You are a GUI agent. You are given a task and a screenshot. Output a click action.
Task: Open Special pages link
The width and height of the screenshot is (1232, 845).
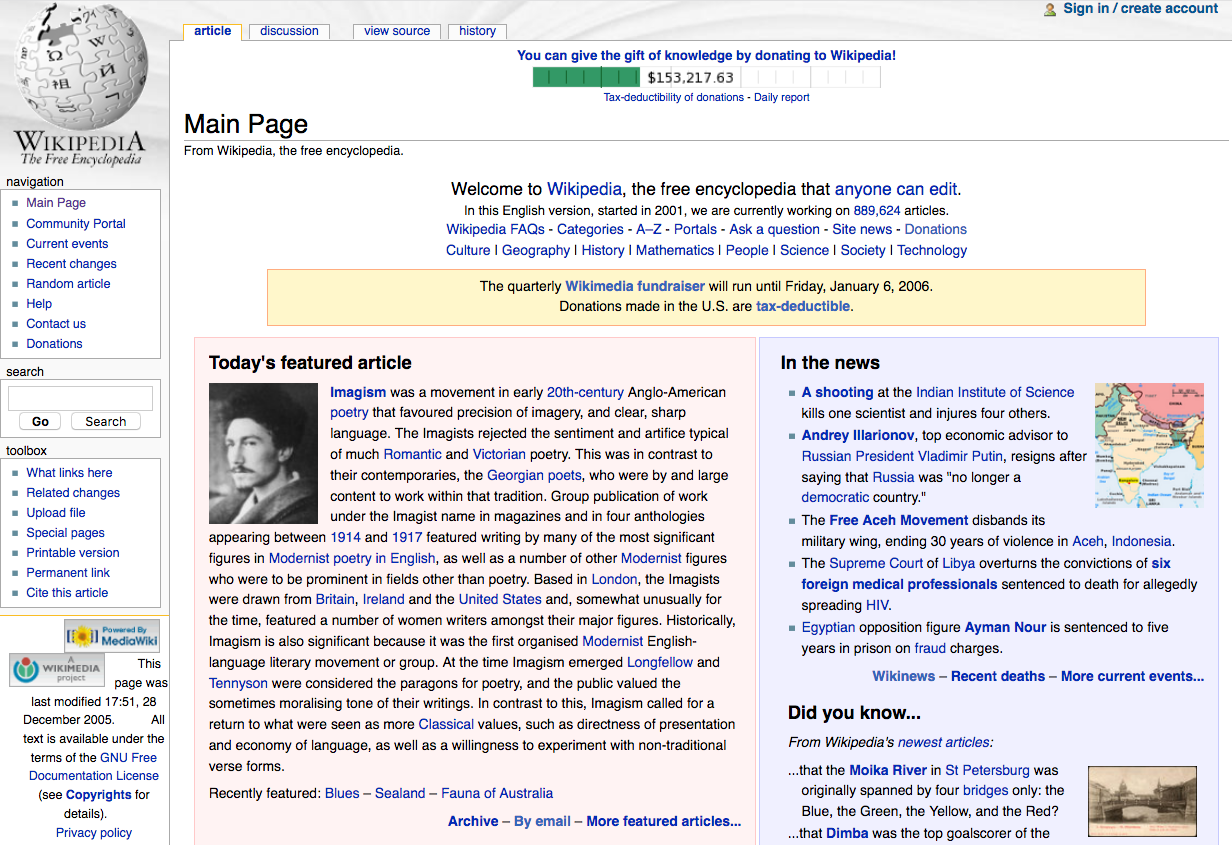click(65, 533)
